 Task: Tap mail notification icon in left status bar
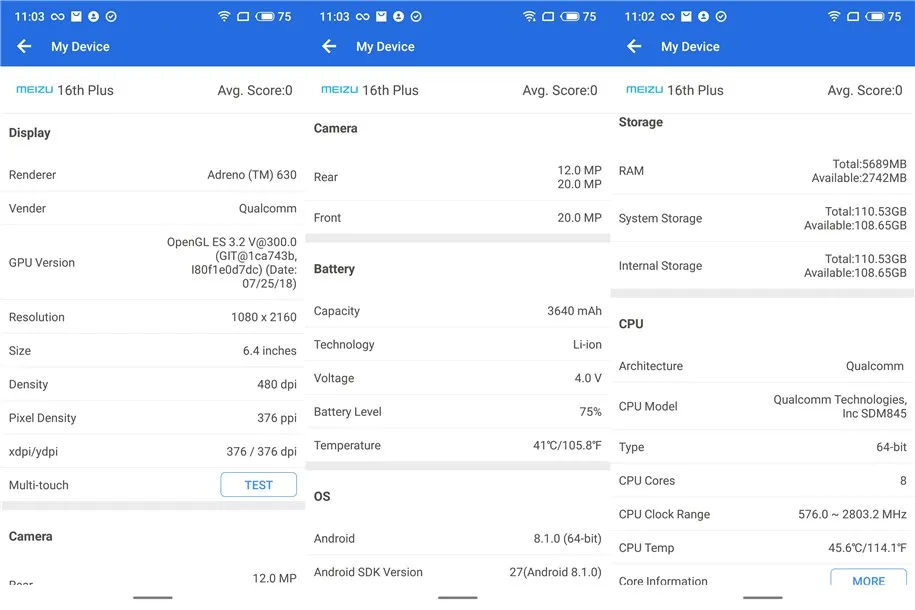(x=76, y=16)
